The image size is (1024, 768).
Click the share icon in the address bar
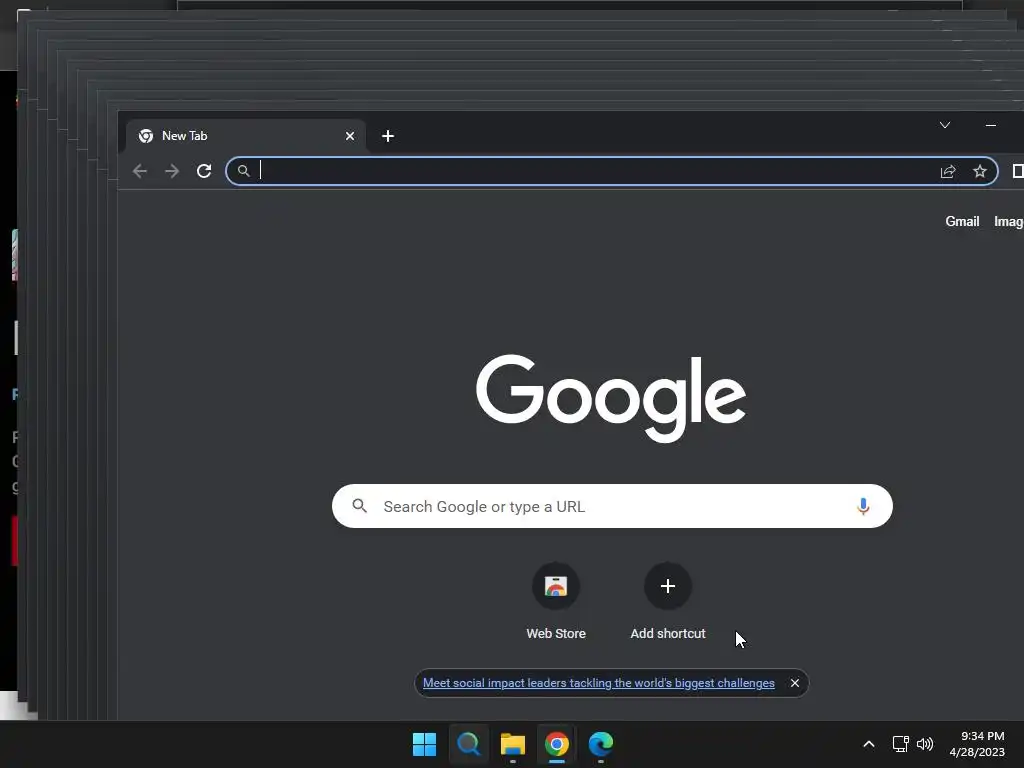[948, 171]
